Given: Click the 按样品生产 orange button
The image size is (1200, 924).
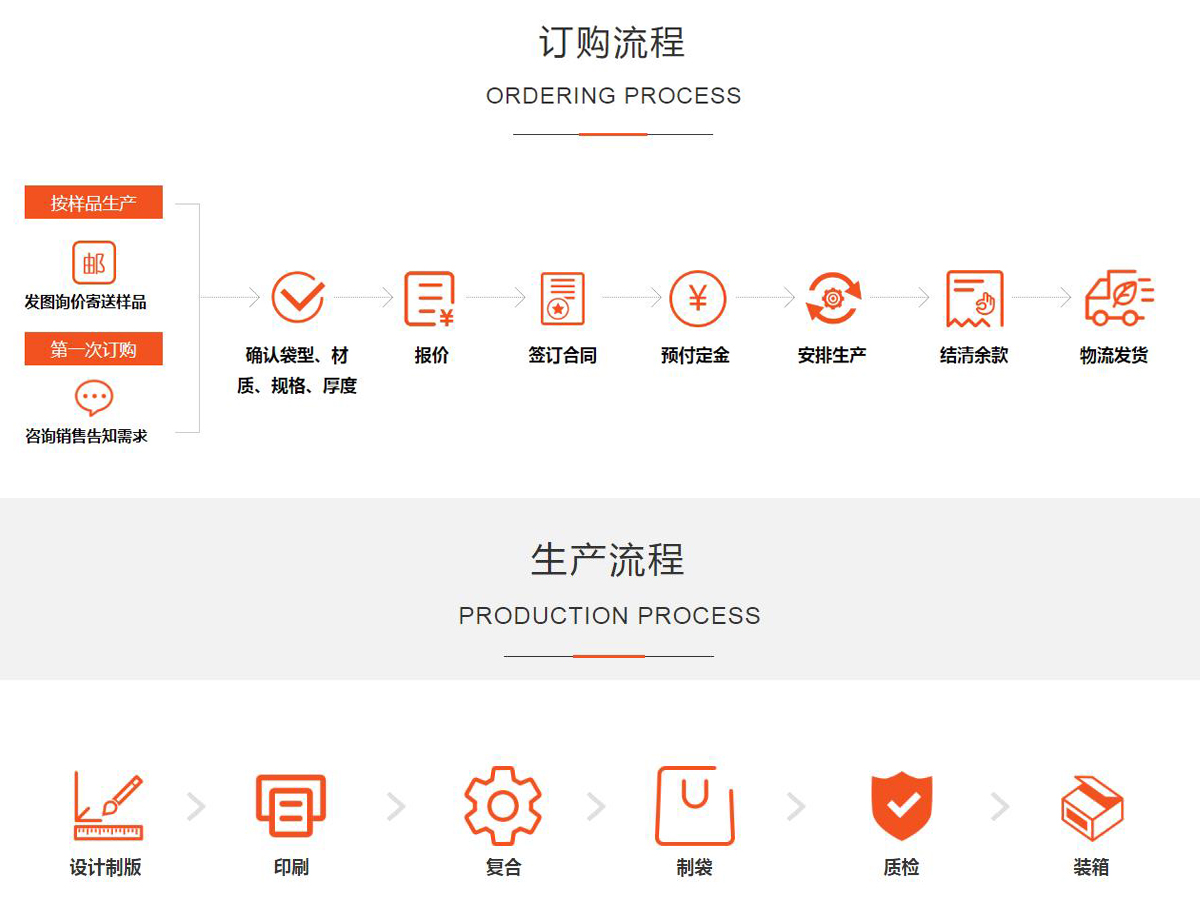Looking at the screenshot, I should click(x=94, y=203).
